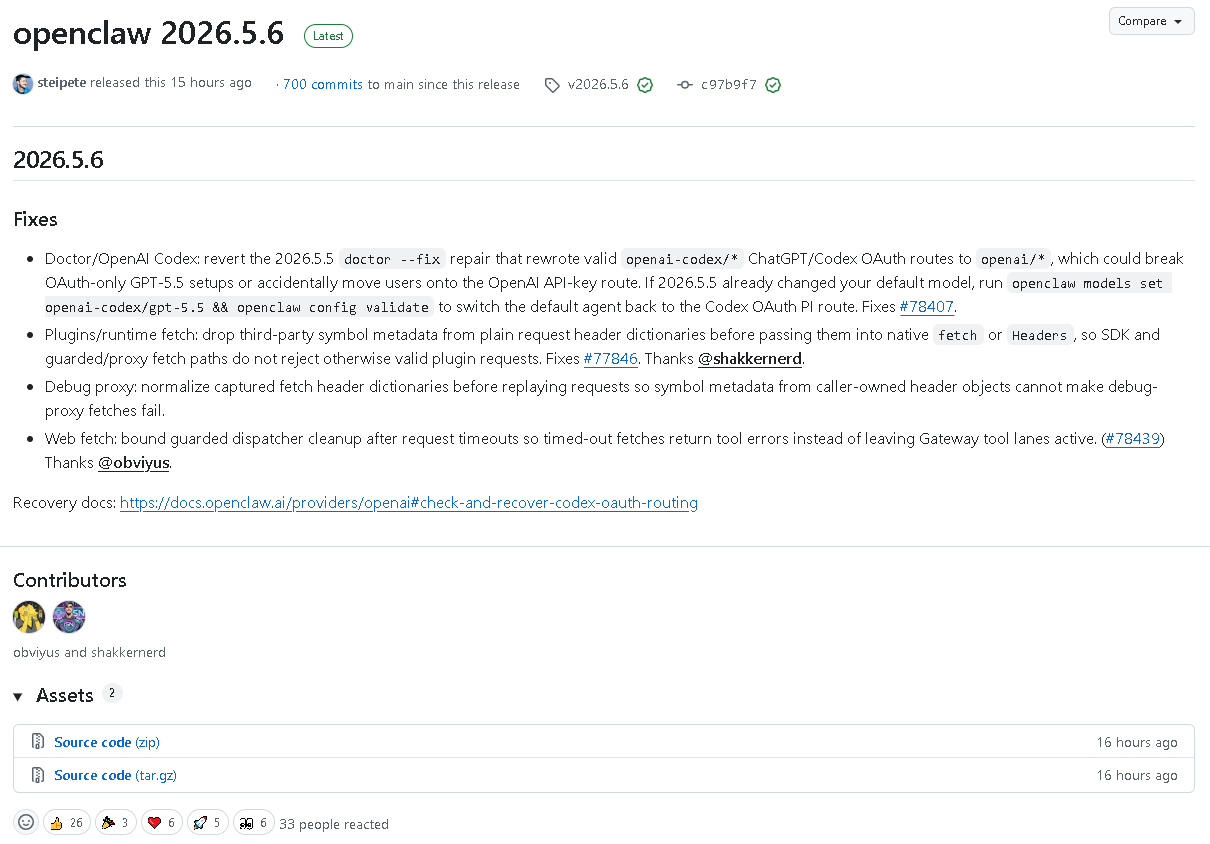Open tag v2026.5.6
Viewport: 1210px width, 844px height.
click(598, 85)
